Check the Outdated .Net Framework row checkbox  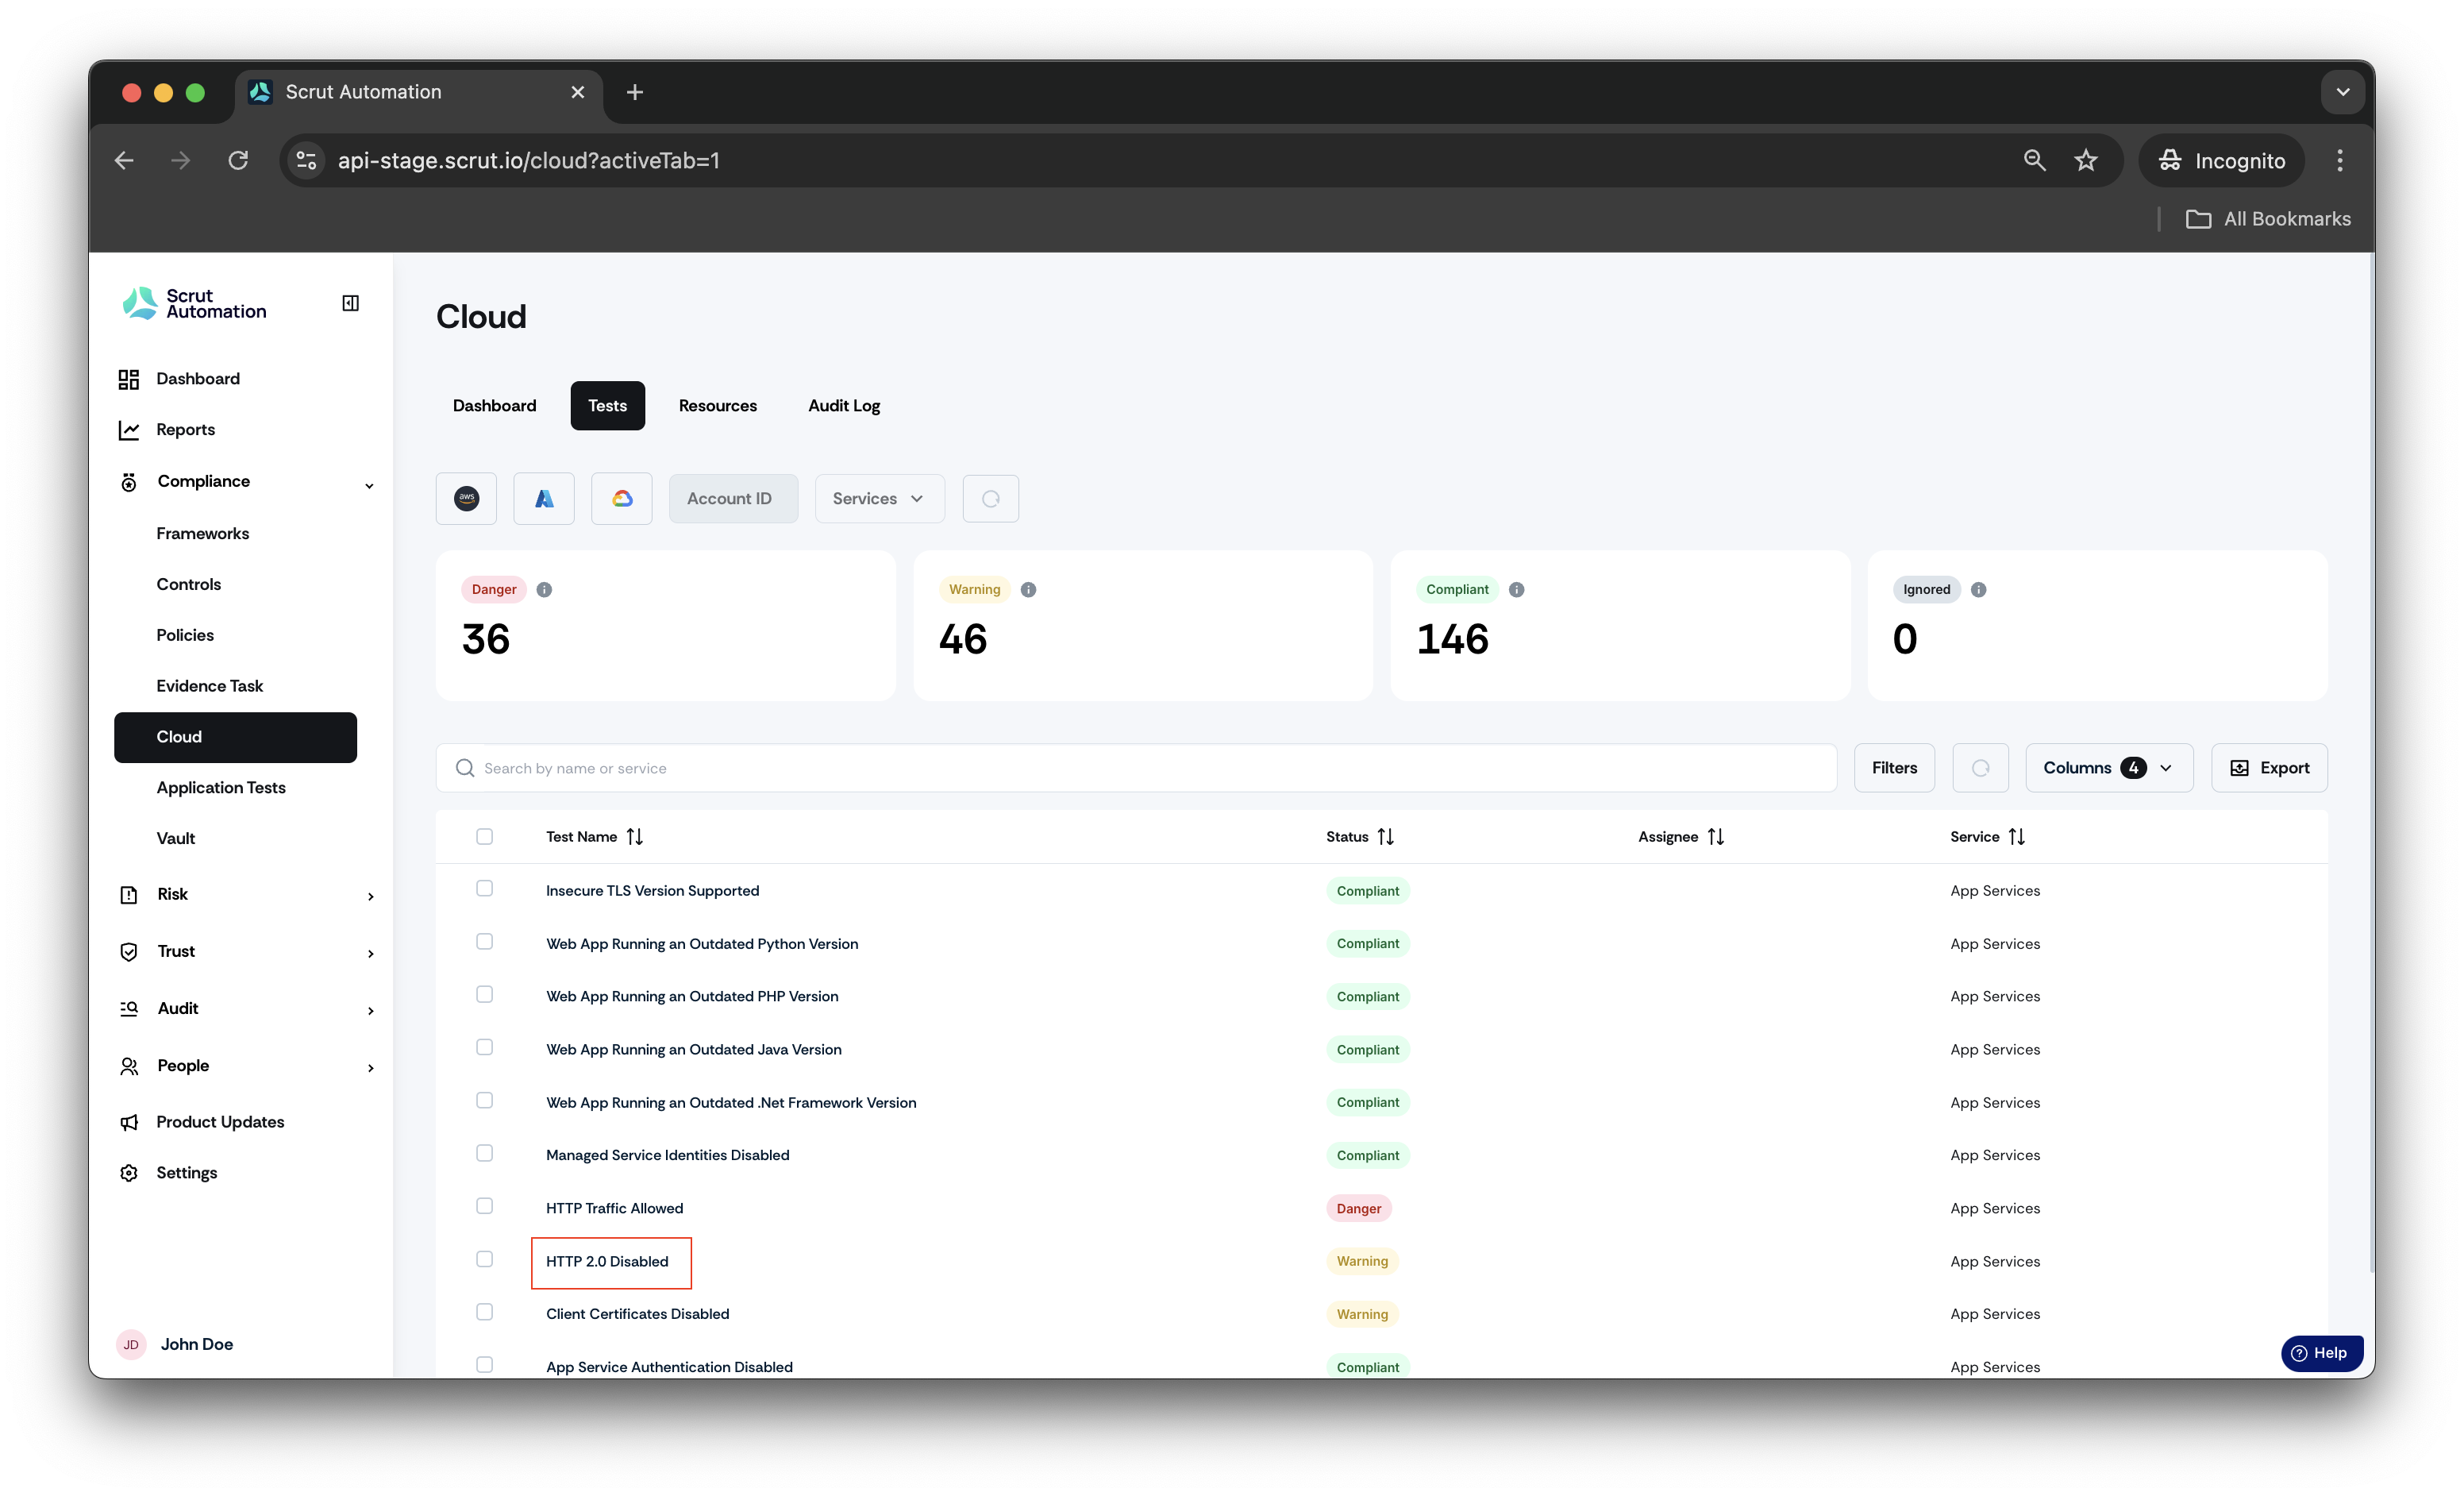(x=484, y=1101)
